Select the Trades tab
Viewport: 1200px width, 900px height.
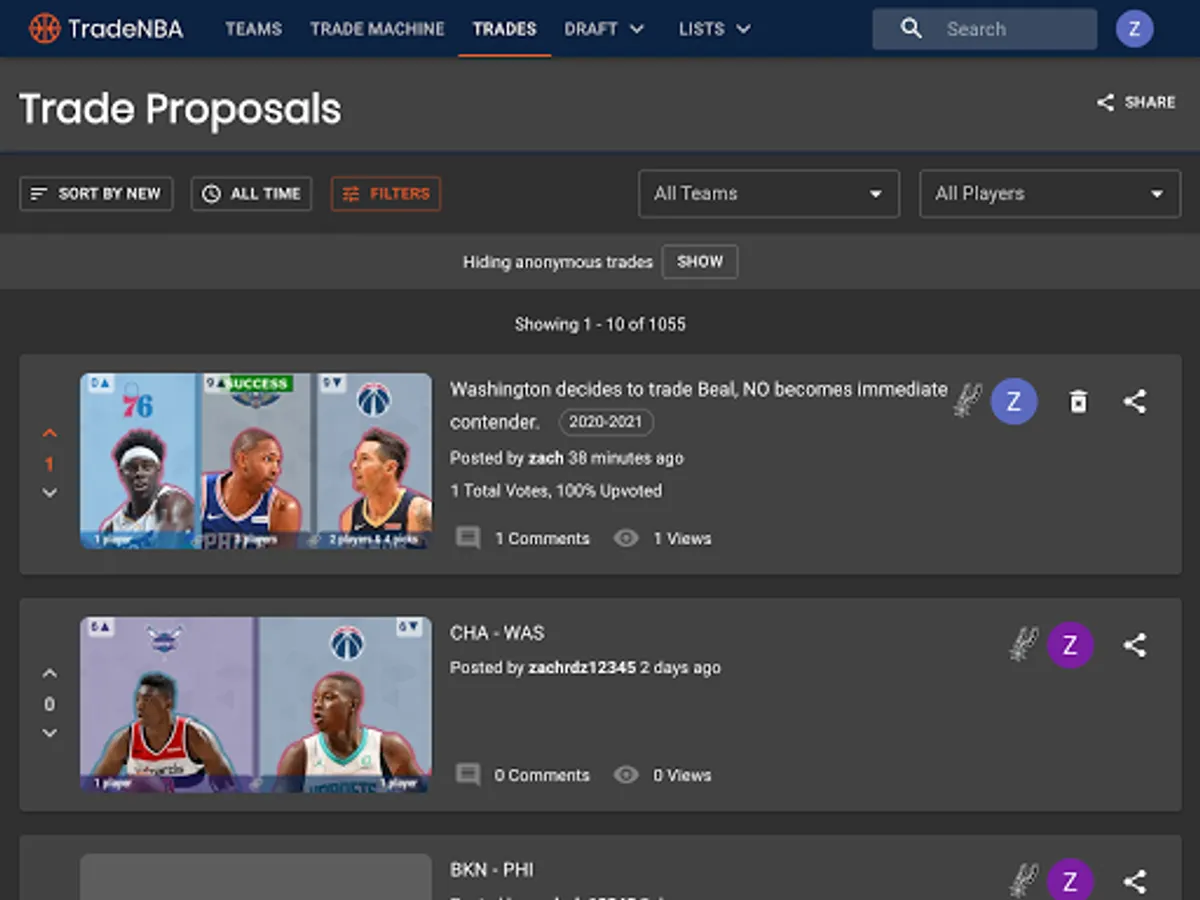[504, 29]
